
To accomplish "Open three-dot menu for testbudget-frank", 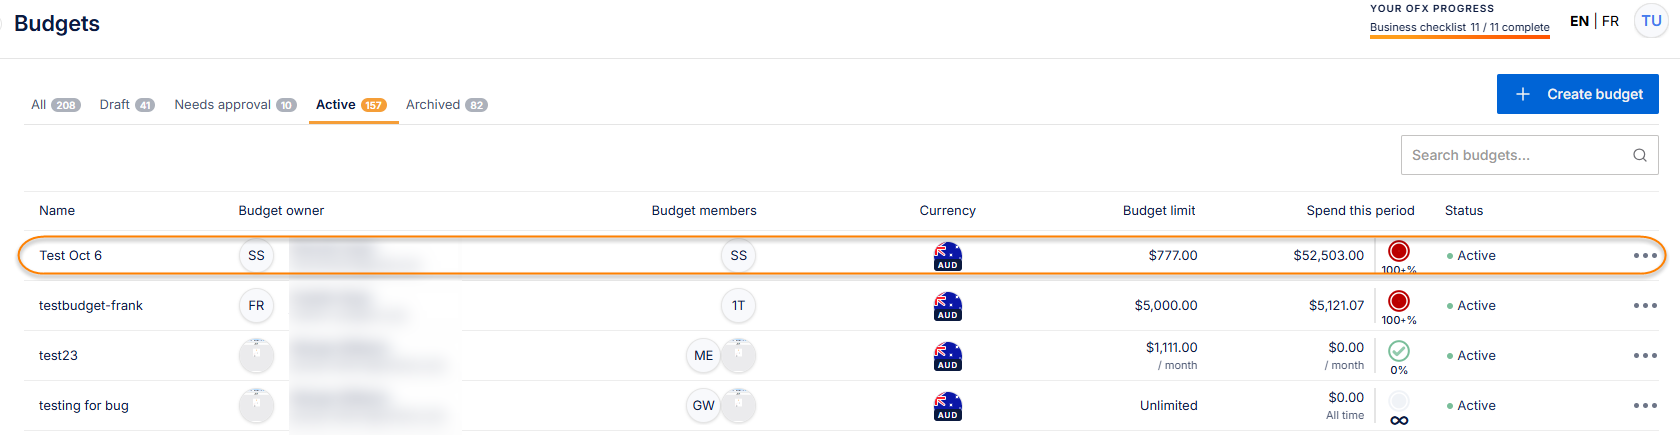I will coord(1644,306).
